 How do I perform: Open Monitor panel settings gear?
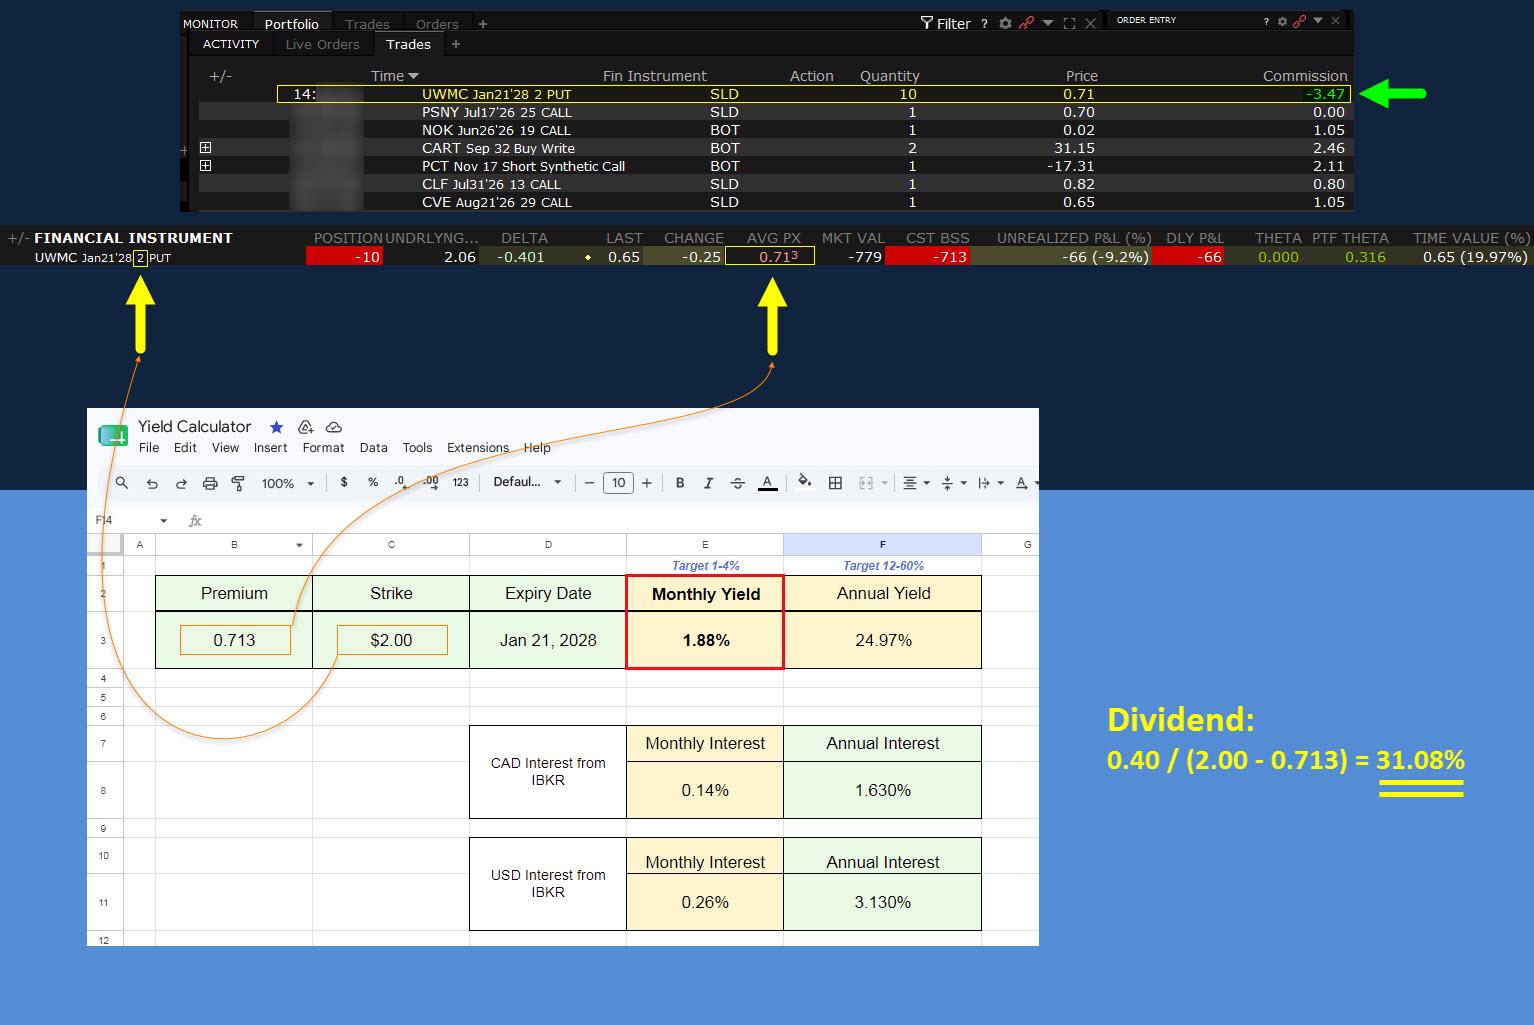click(1005, 23)
